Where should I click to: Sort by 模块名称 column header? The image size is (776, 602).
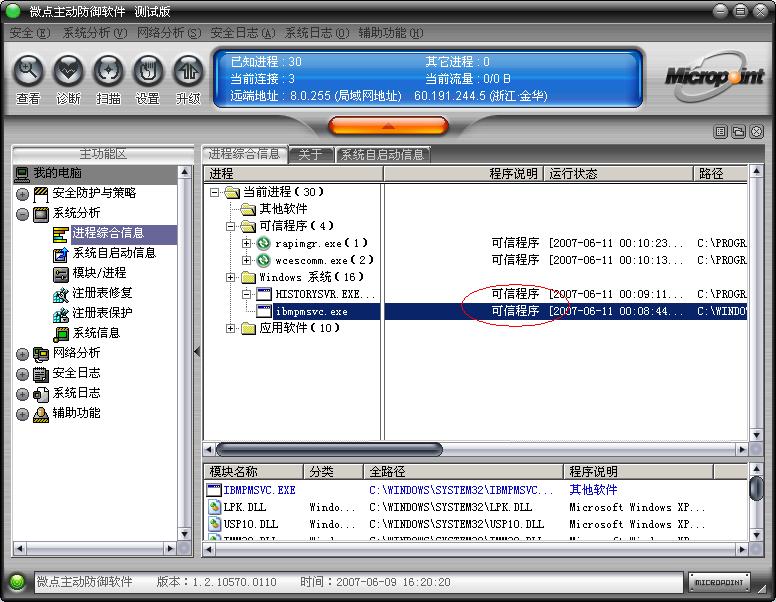[253, 472]
